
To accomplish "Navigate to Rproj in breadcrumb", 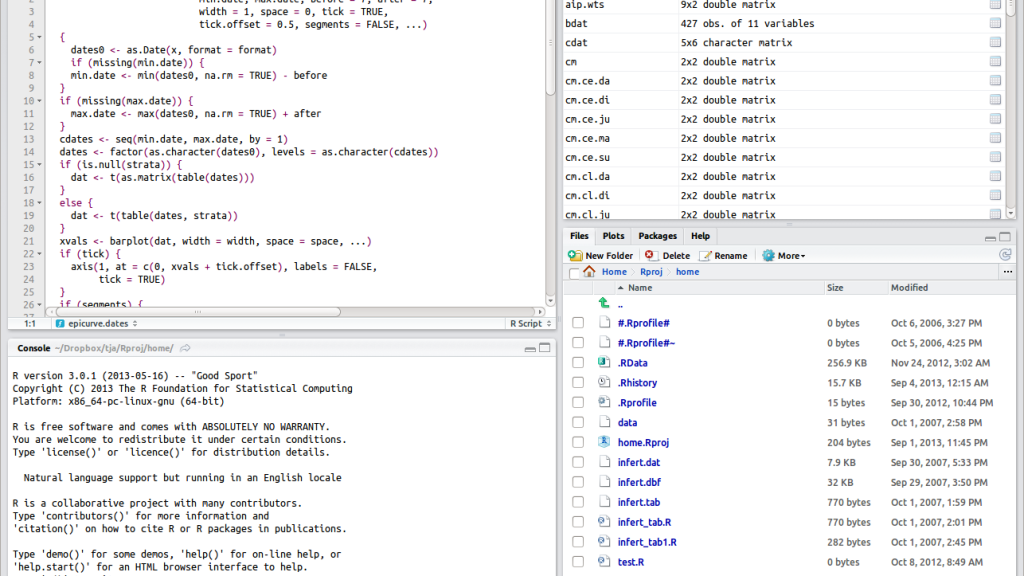I will pyautogui.click(x=651, y=272).
